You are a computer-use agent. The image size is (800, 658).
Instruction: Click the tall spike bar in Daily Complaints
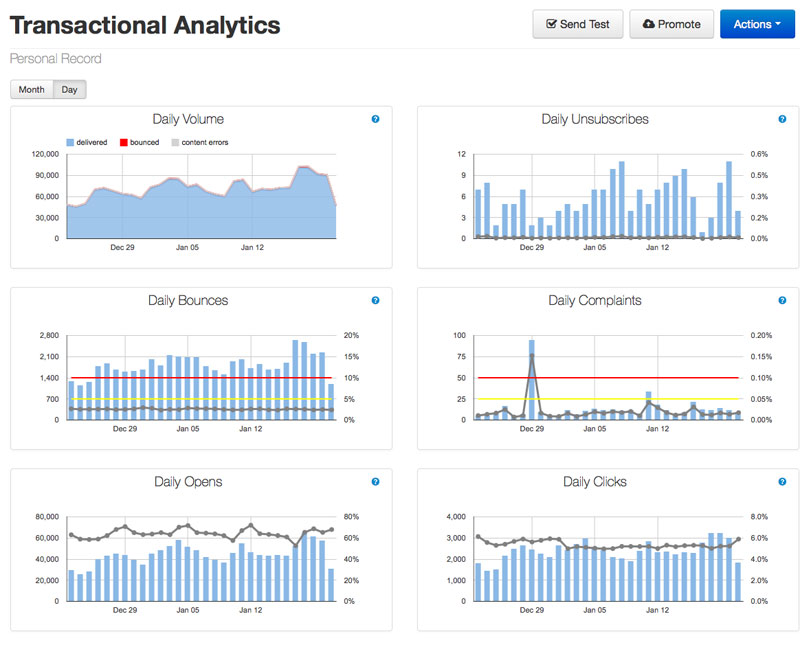[531, 380]
